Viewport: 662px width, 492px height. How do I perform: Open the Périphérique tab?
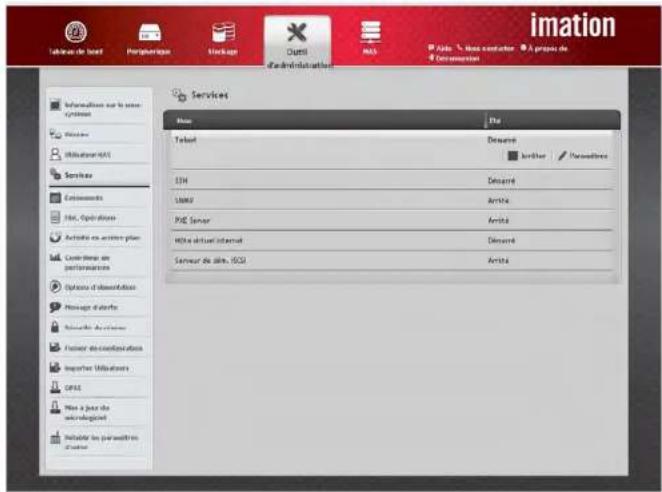(x=149, y=39)
